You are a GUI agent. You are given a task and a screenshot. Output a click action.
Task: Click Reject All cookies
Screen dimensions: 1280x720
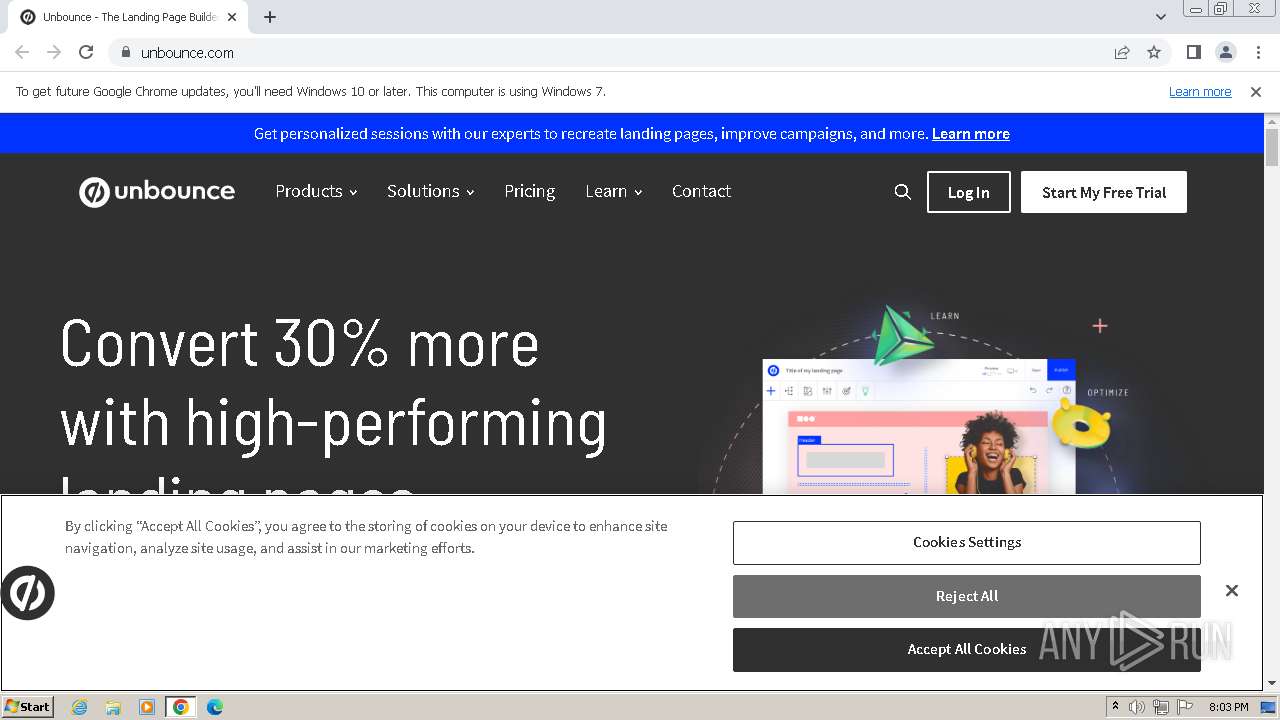click(967, 596)
